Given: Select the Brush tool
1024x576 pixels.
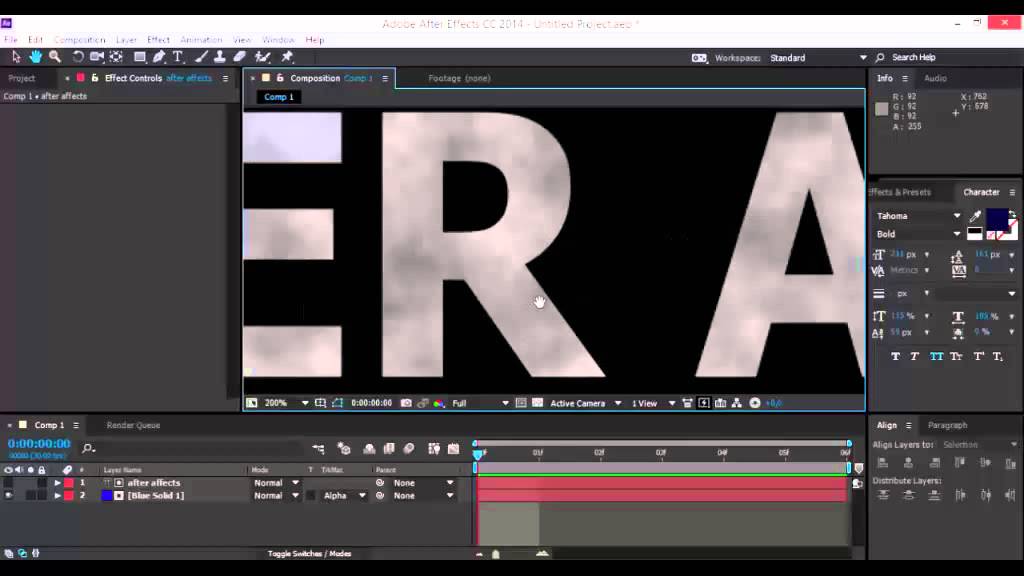Looking at the screenshot, I should point(201,57).
